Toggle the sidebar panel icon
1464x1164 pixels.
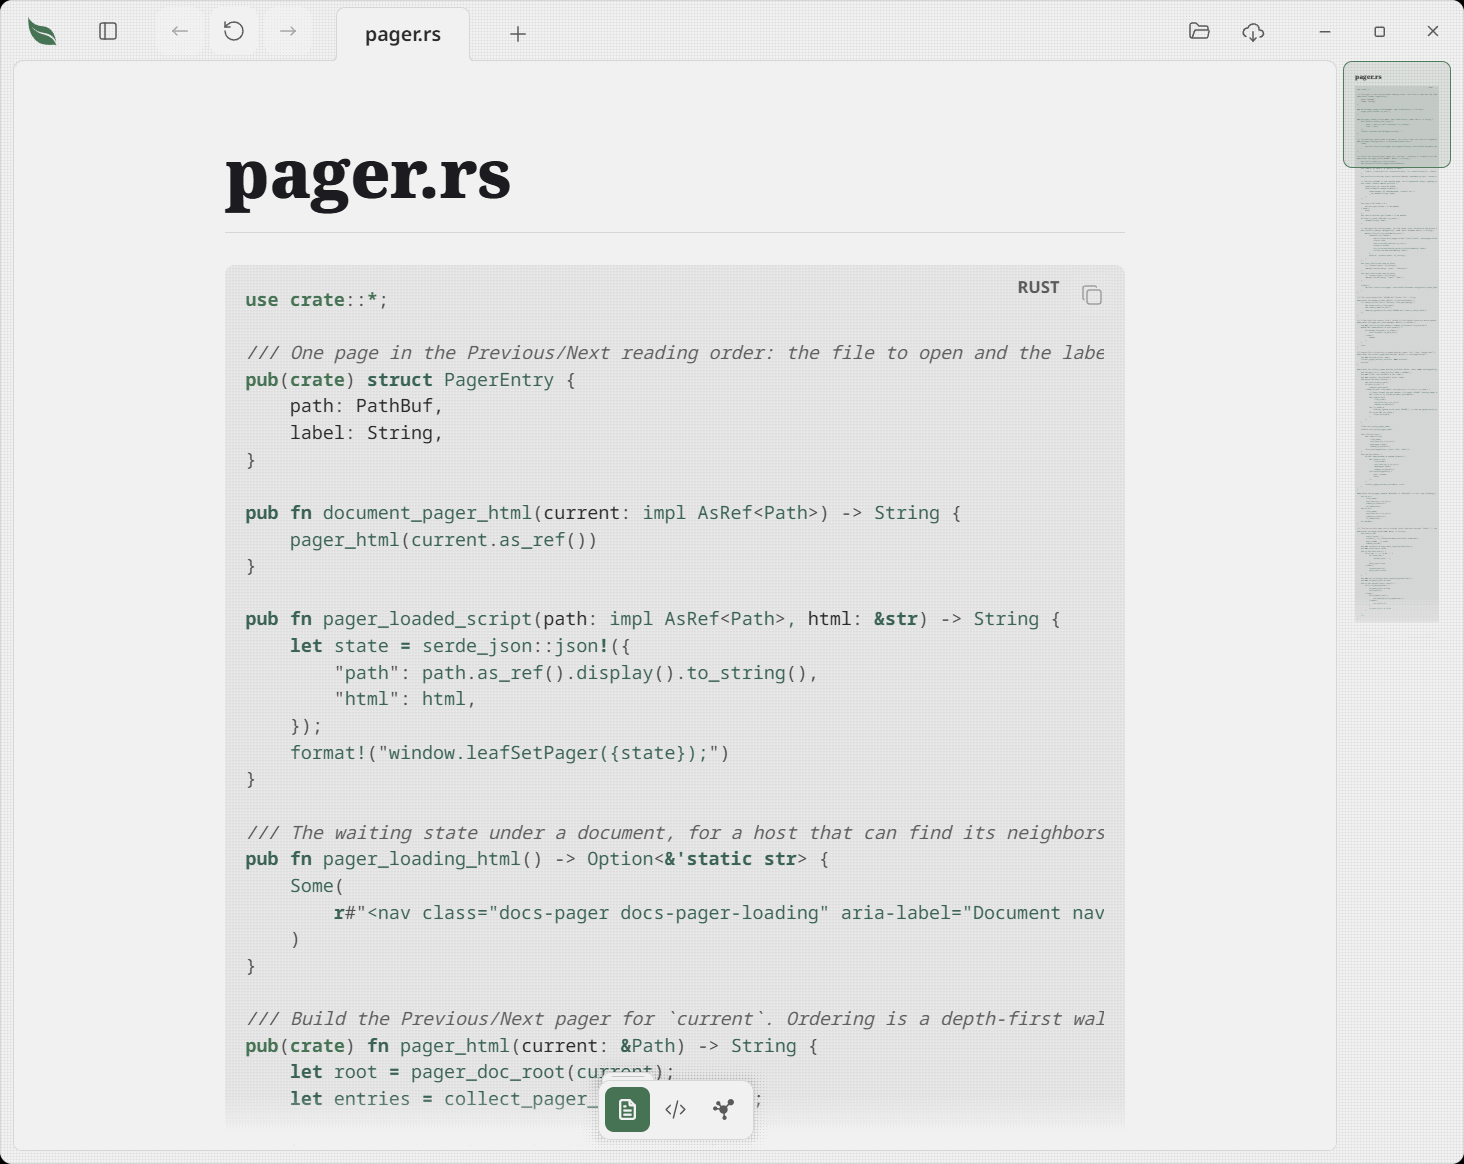point(108,32)
